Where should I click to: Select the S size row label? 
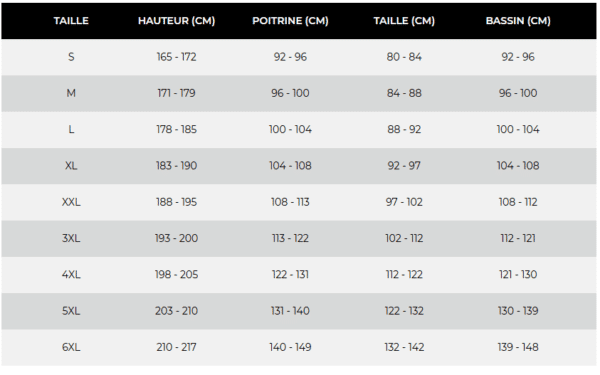tap(71, 57)
